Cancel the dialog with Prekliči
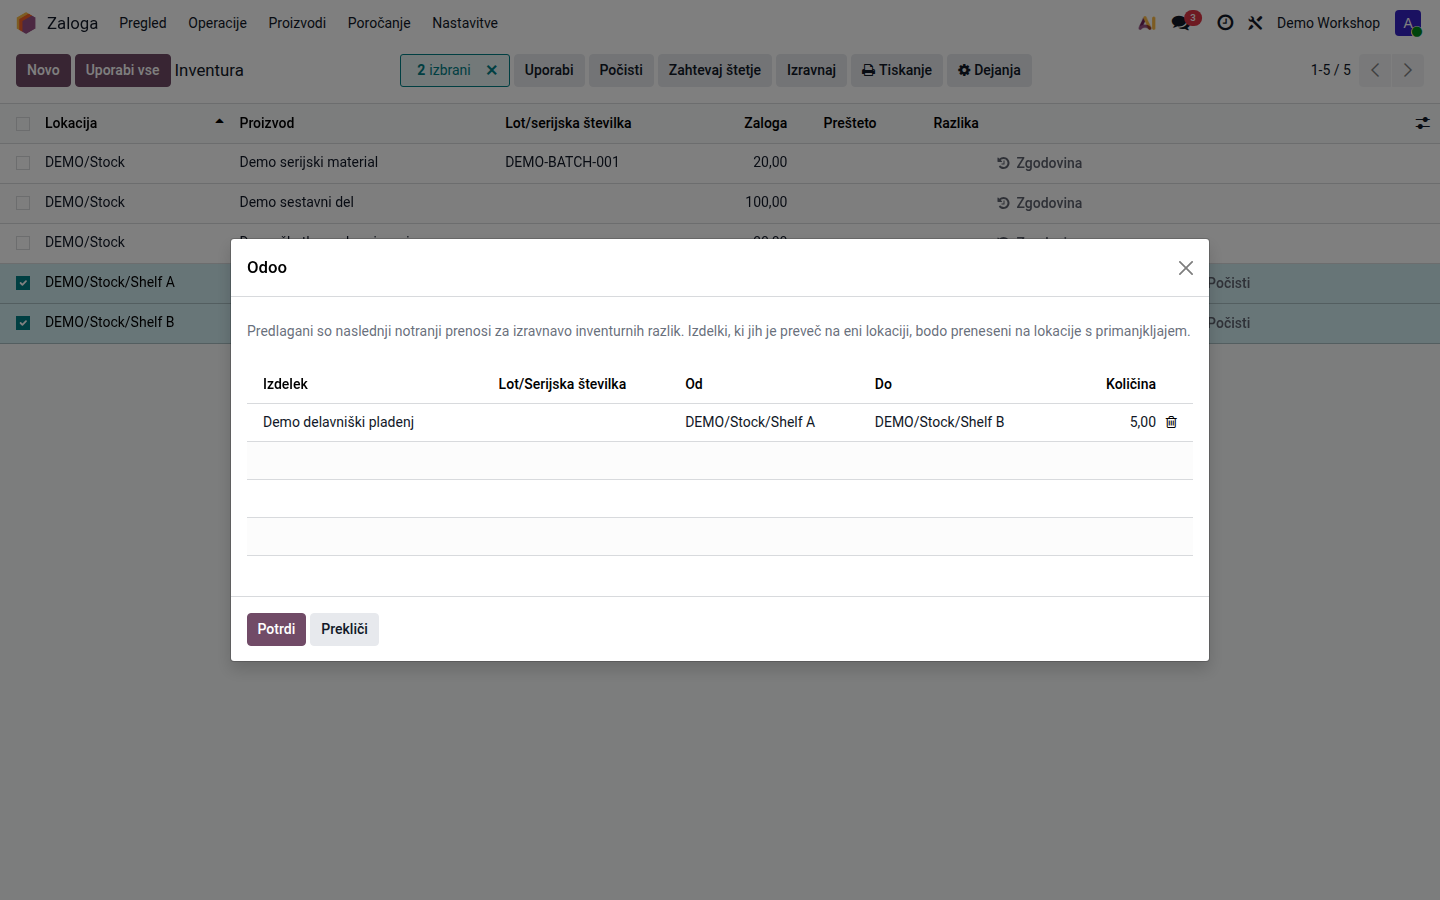The height and width of the screenshot is (900, 1440). (x=344, y=629)
